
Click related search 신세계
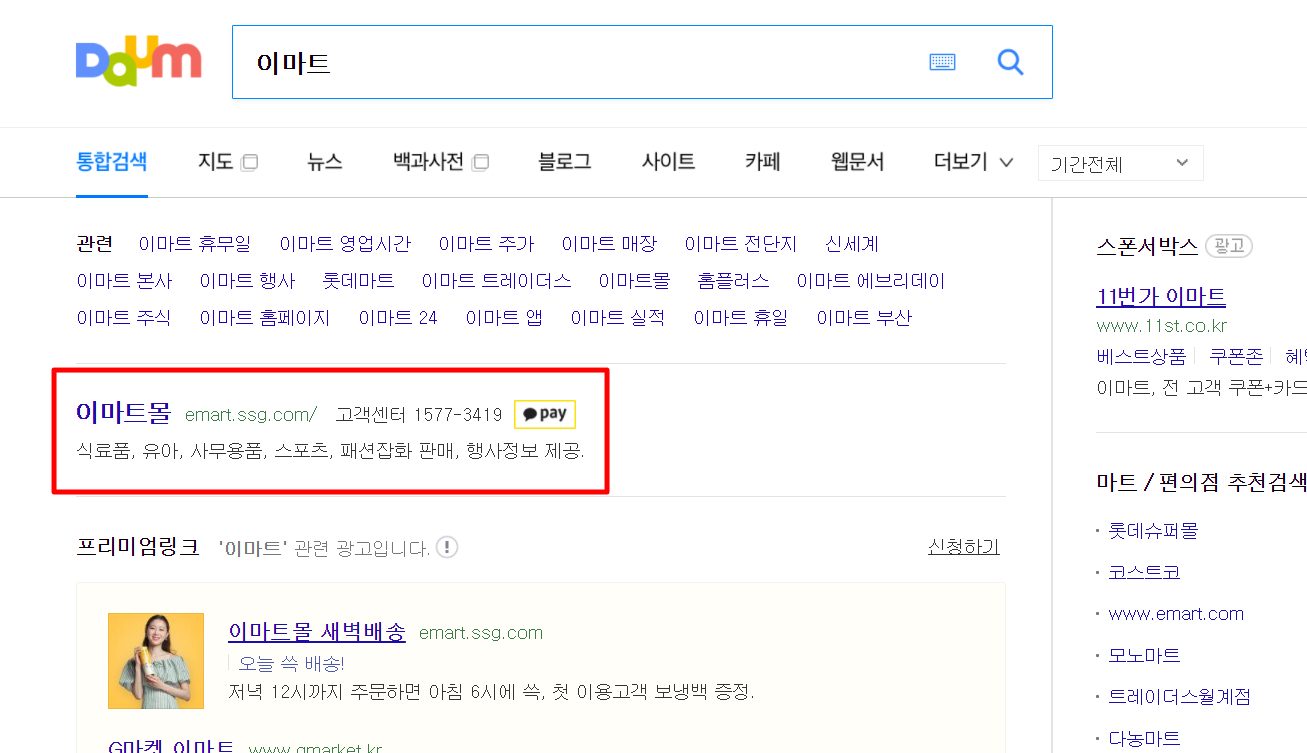(x=852, y=244)
